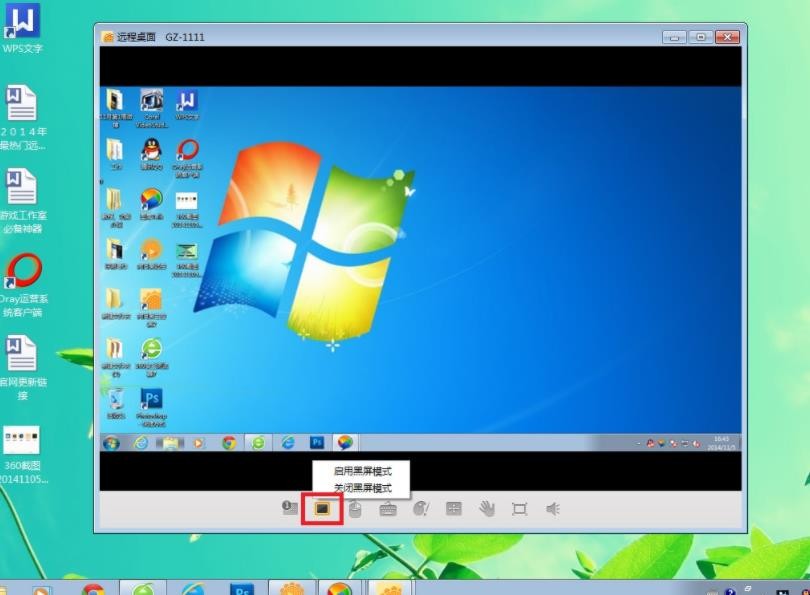The image size is (810, 595).
Task: Open the remote Start menu orb
Action: point(111,443)
